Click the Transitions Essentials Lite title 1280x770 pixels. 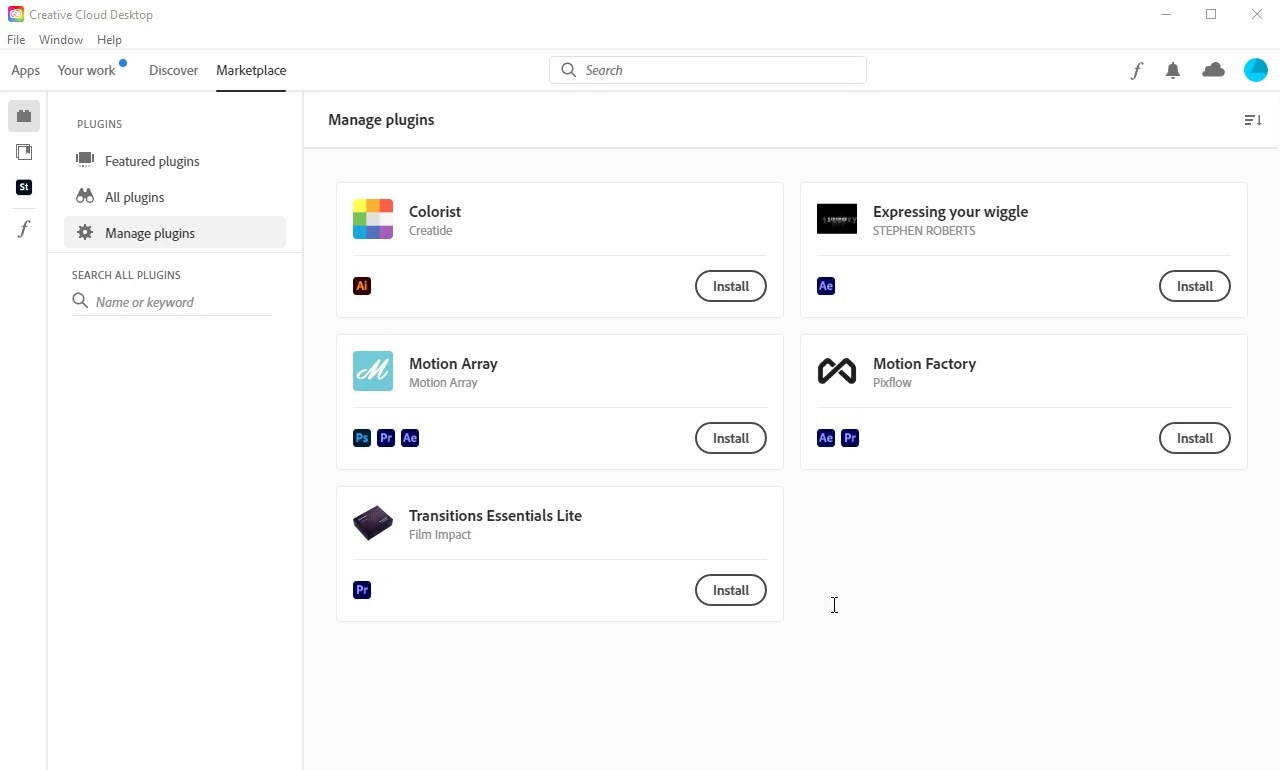(495, 516)
